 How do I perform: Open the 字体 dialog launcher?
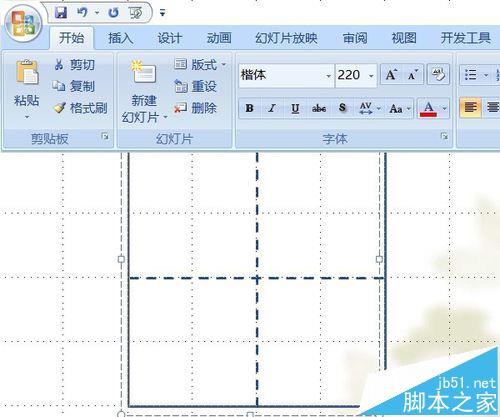(x=444, y=136)
